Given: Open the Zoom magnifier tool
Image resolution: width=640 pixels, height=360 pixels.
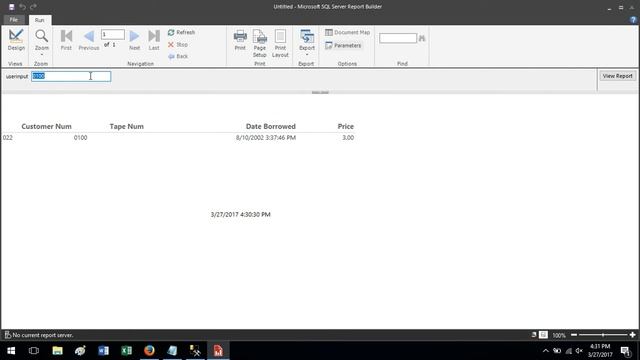Looking at the screenshot, I should tap(41, 41).
